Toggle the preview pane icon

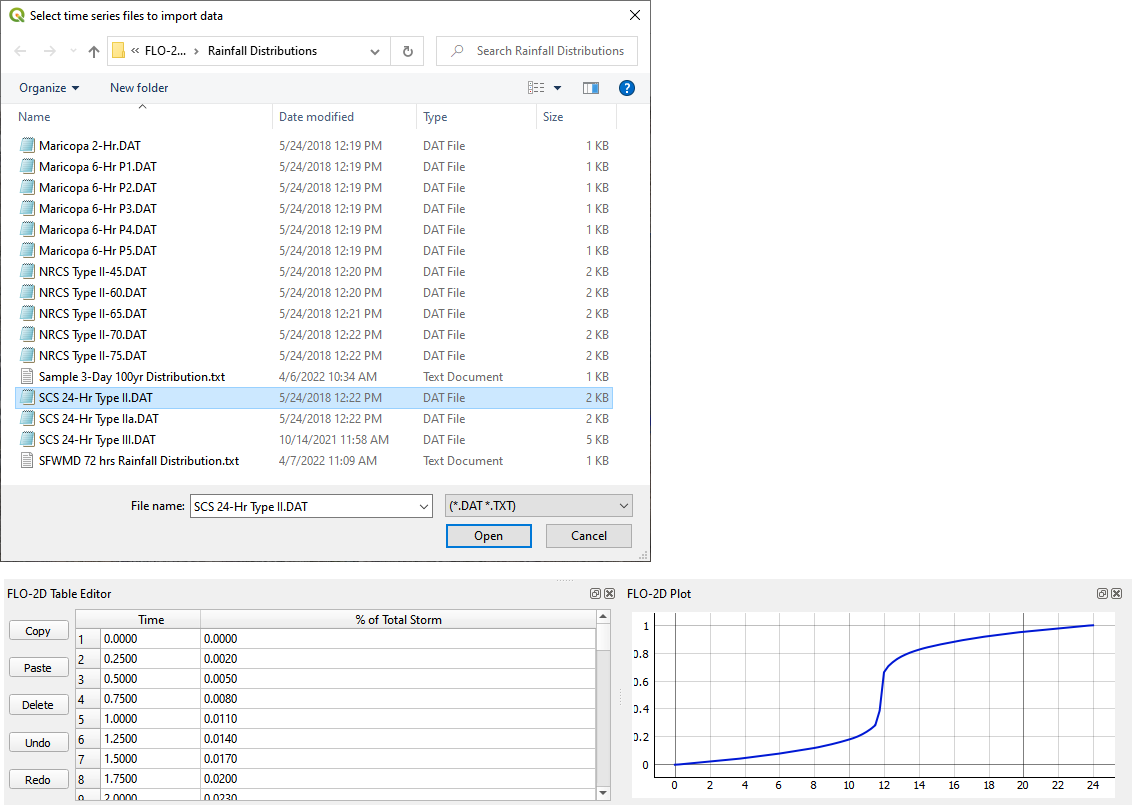click(x=591, y=88)
